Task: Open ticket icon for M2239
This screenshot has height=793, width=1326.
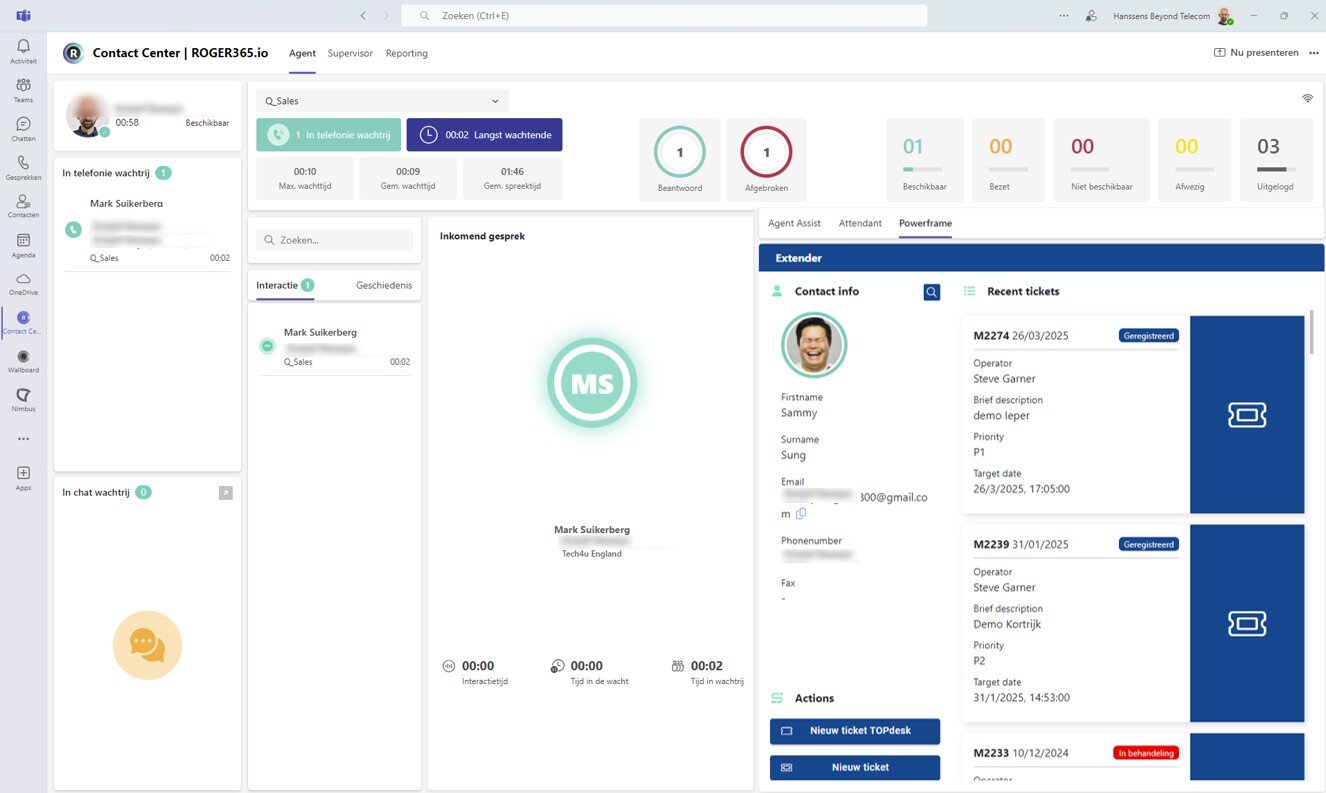Action: pos(1247,623)
